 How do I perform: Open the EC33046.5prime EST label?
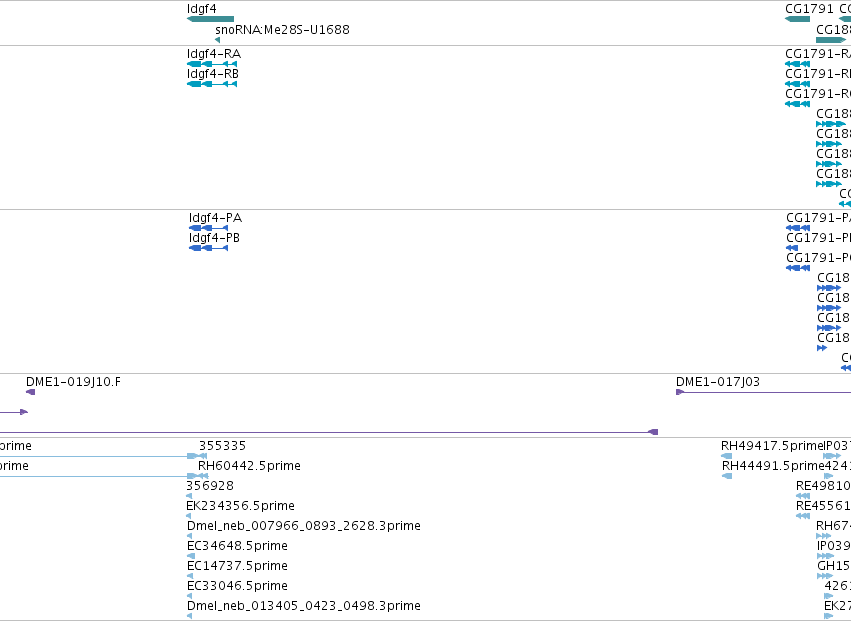tap(237, 586)
